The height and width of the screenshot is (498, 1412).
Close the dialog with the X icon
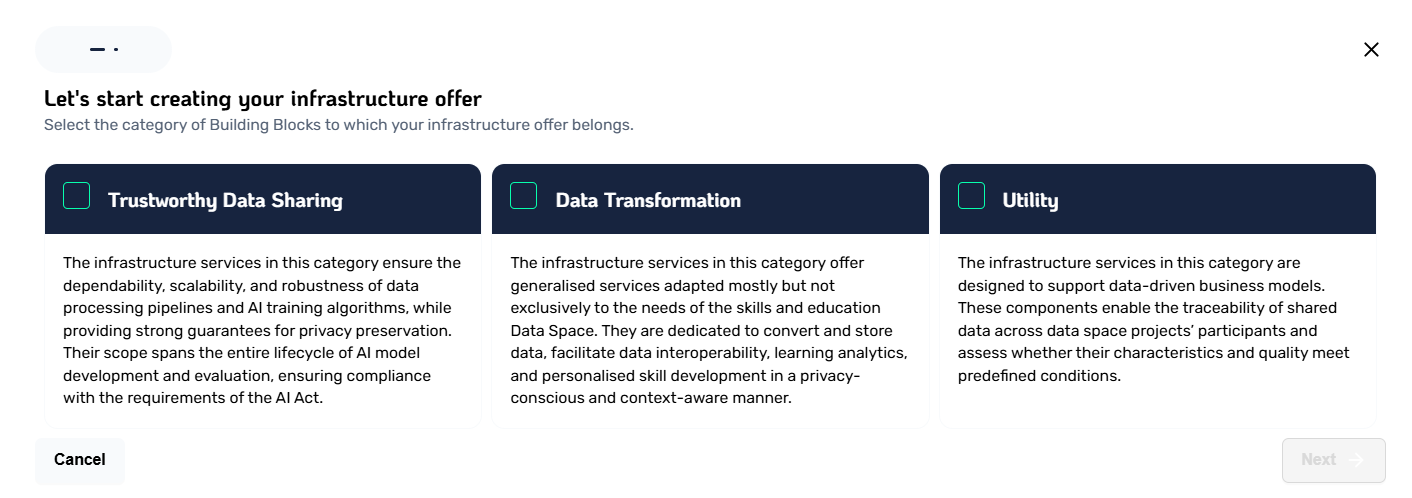click(x=1371, y=50)
